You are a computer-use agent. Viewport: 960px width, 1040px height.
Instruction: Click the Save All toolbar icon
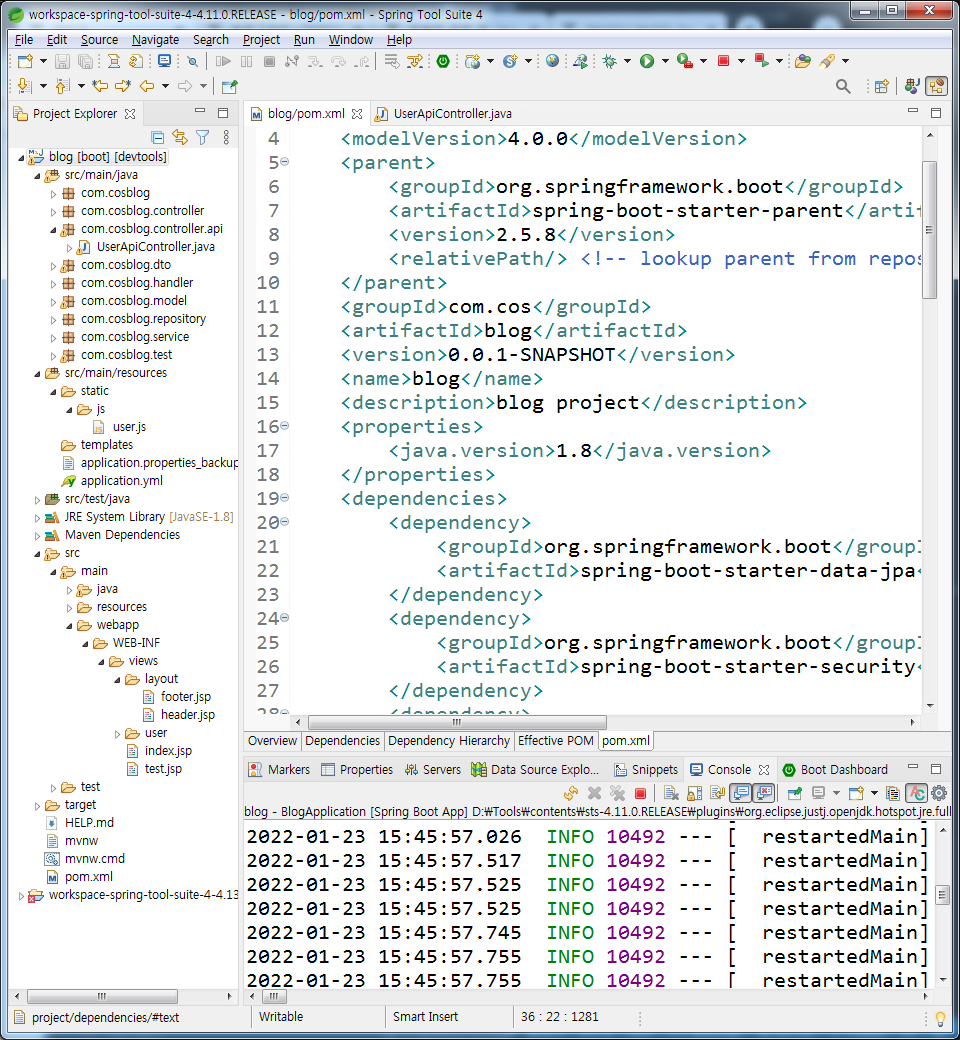[x=86, y=62]
